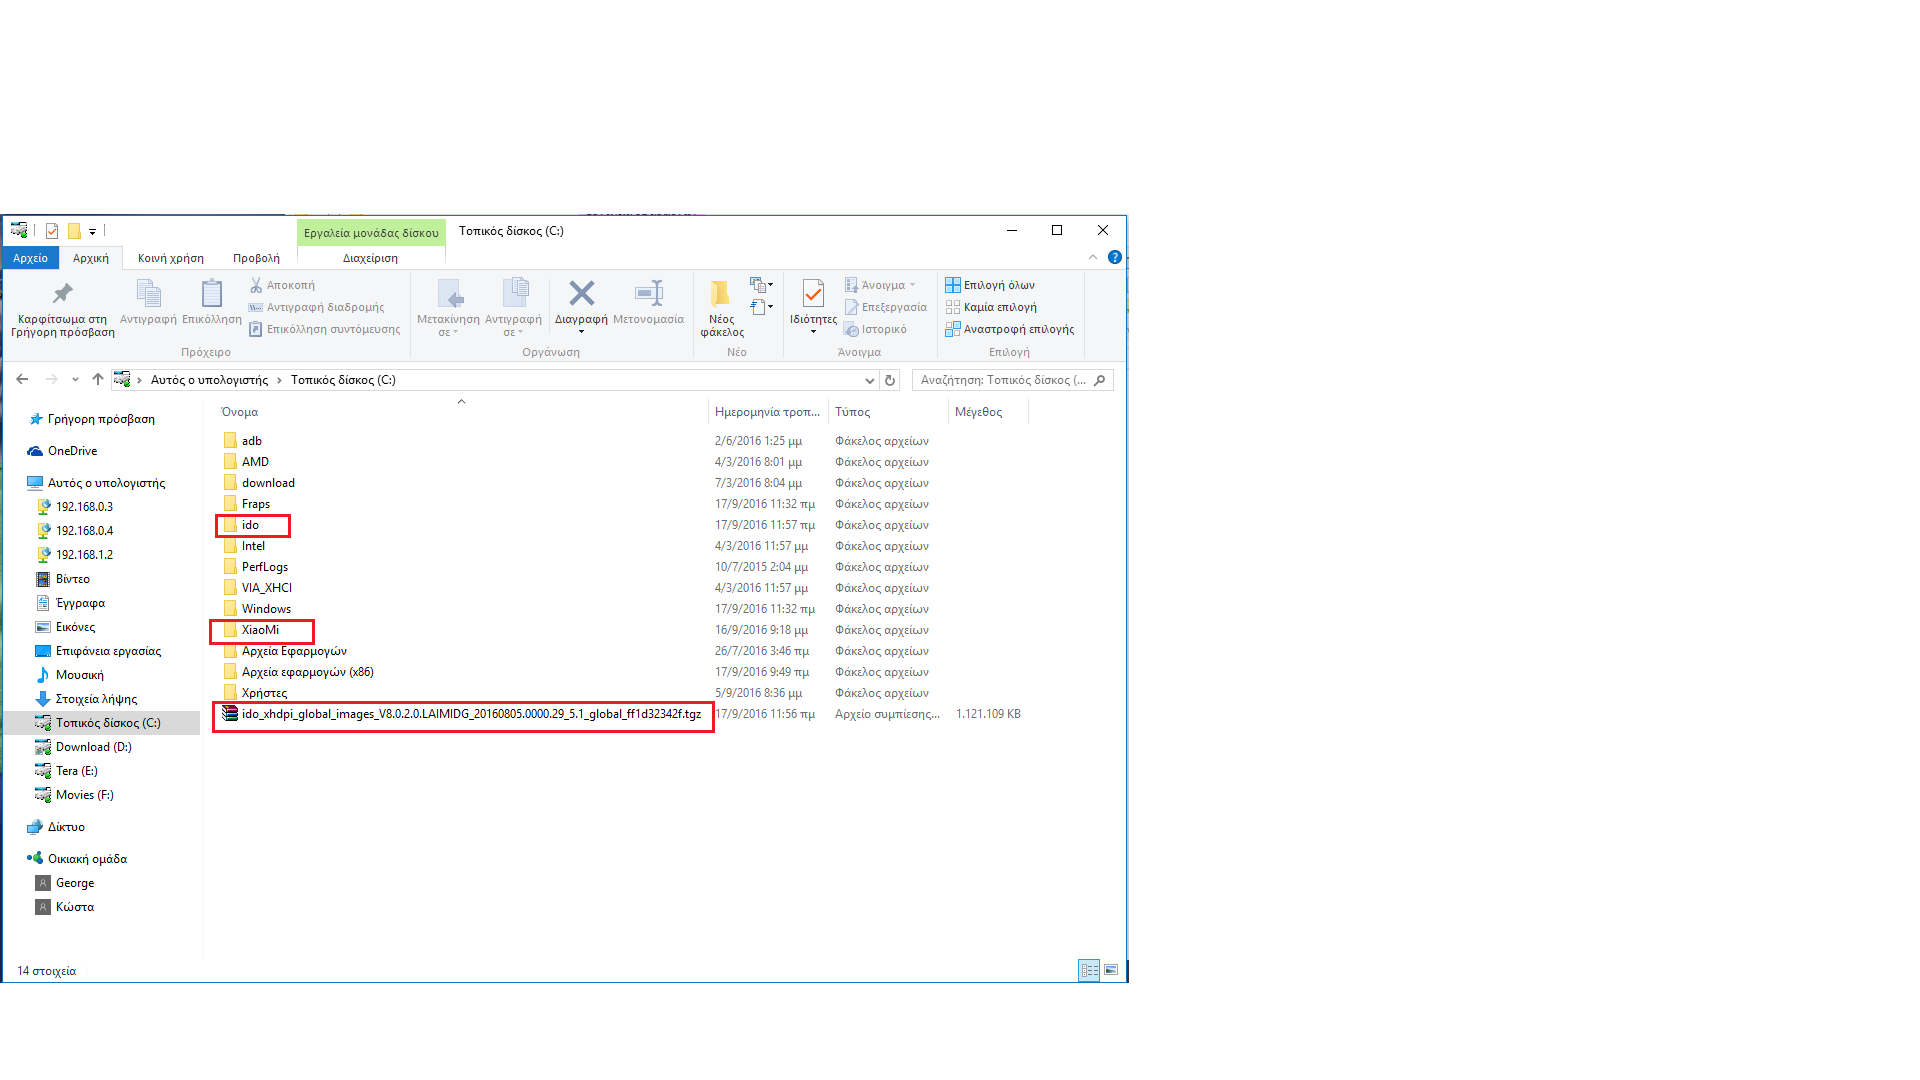
Task: Click Pin to Quick access (Καρφίτσωμα) icon
Action: 62,294
